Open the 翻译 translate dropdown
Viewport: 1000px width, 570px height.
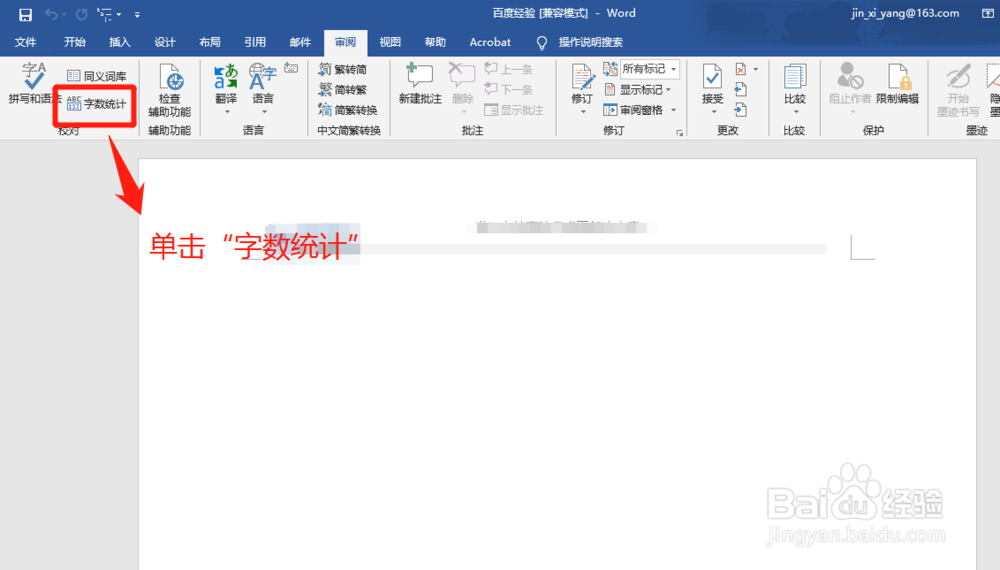[226, 90]
